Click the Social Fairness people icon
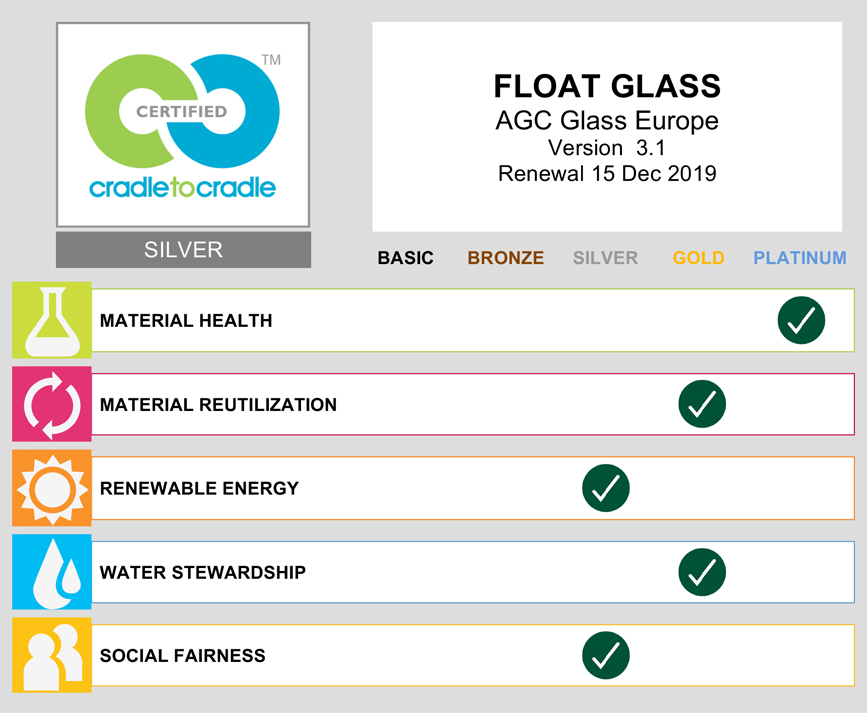 tap(52, 656)
